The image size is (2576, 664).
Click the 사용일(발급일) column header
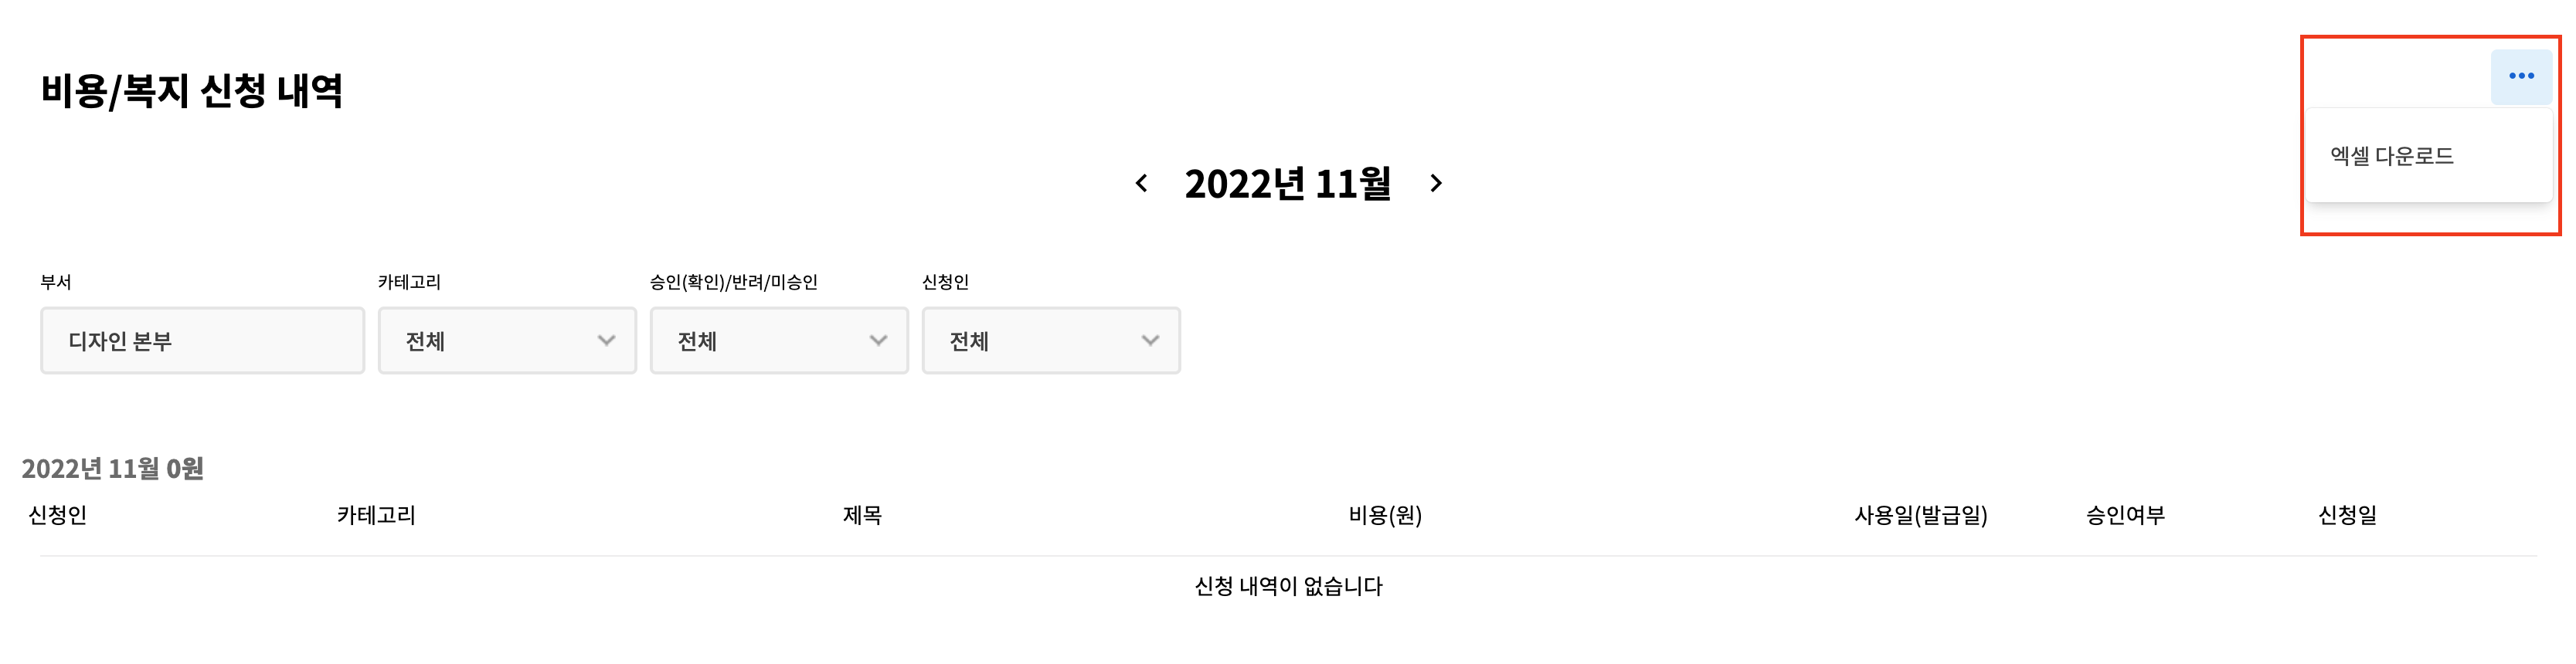click(1920, 515)
